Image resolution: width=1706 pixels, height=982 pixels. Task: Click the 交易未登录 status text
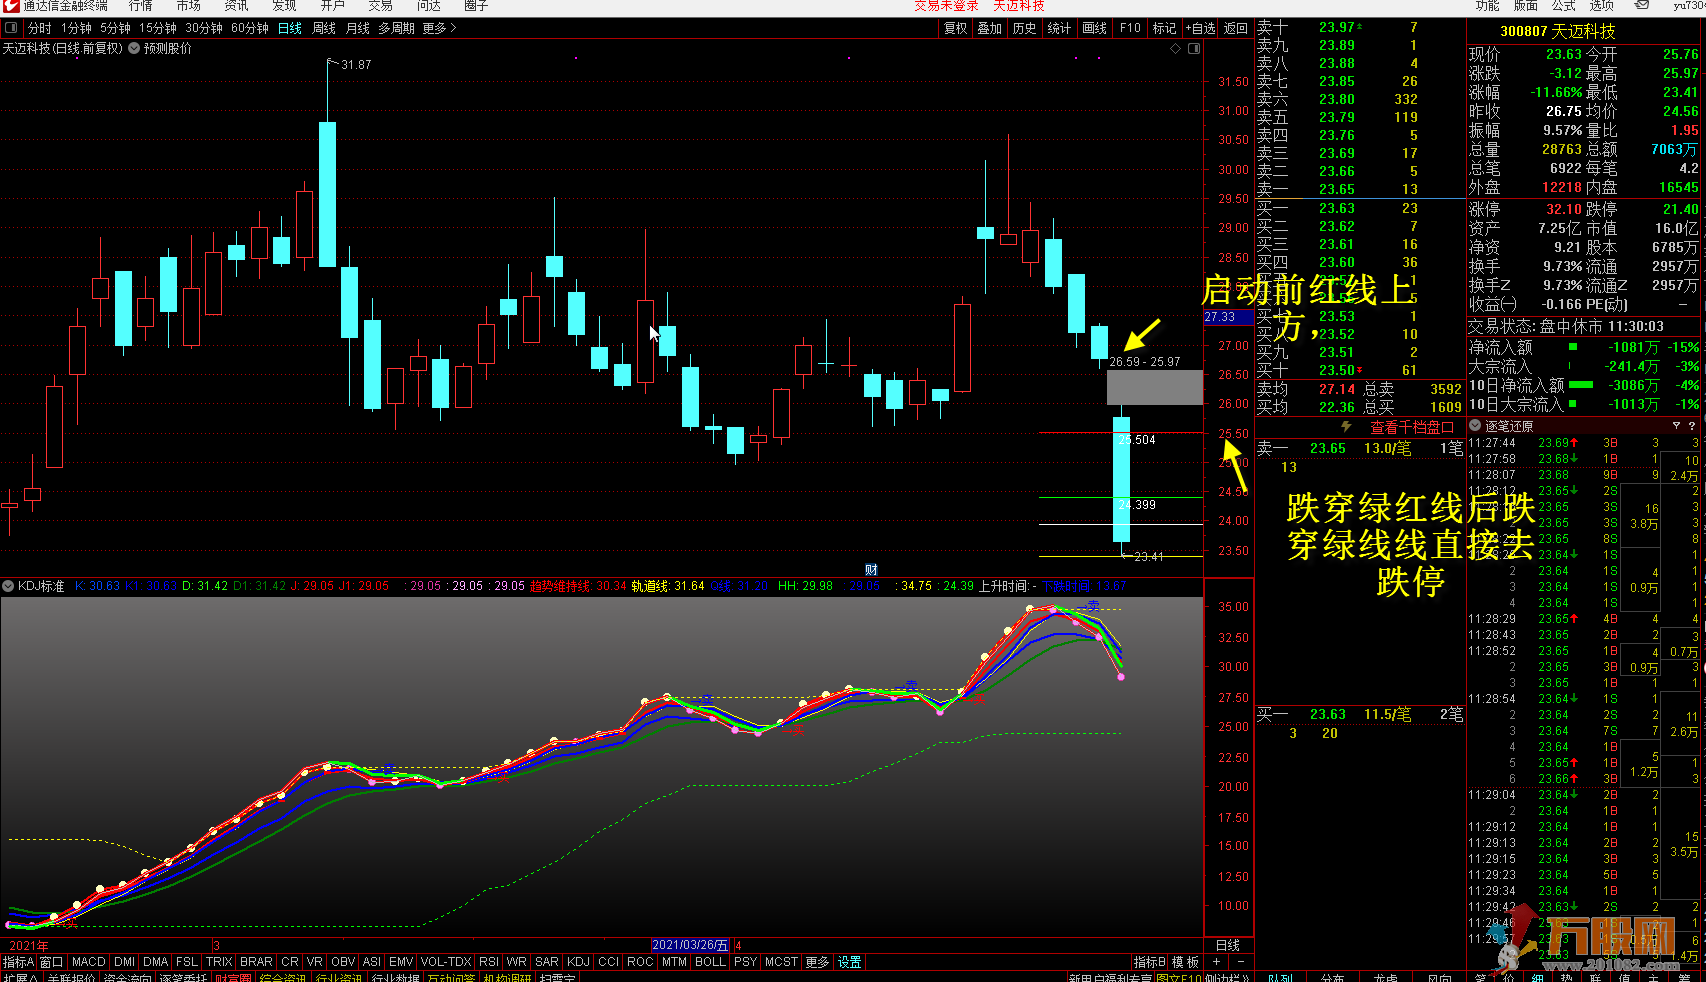click(946, 5)
